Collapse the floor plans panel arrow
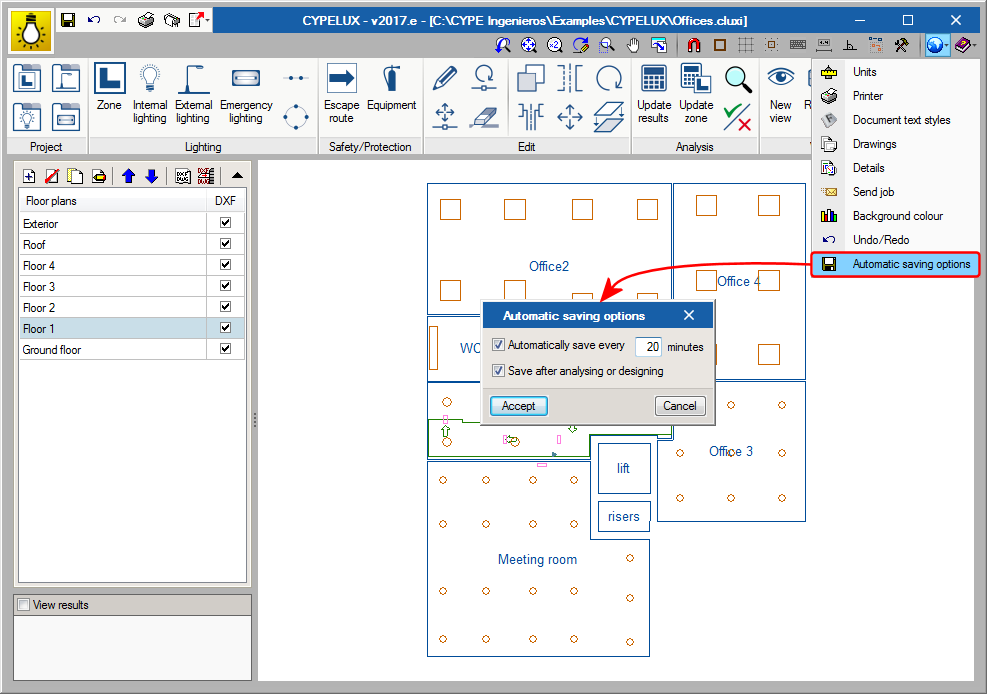 pyautogui.click(x=237, y=175)
